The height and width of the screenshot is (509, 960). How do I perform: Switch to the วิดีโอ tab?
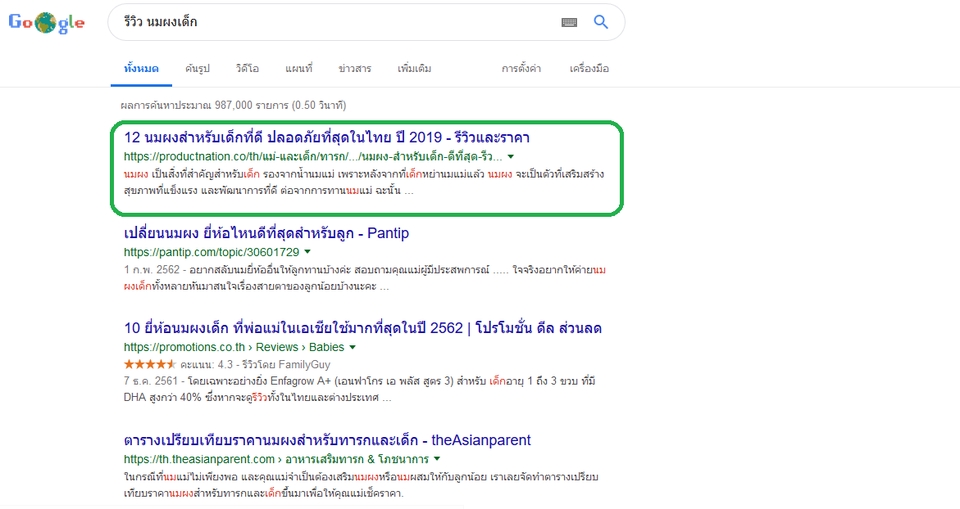247,69
